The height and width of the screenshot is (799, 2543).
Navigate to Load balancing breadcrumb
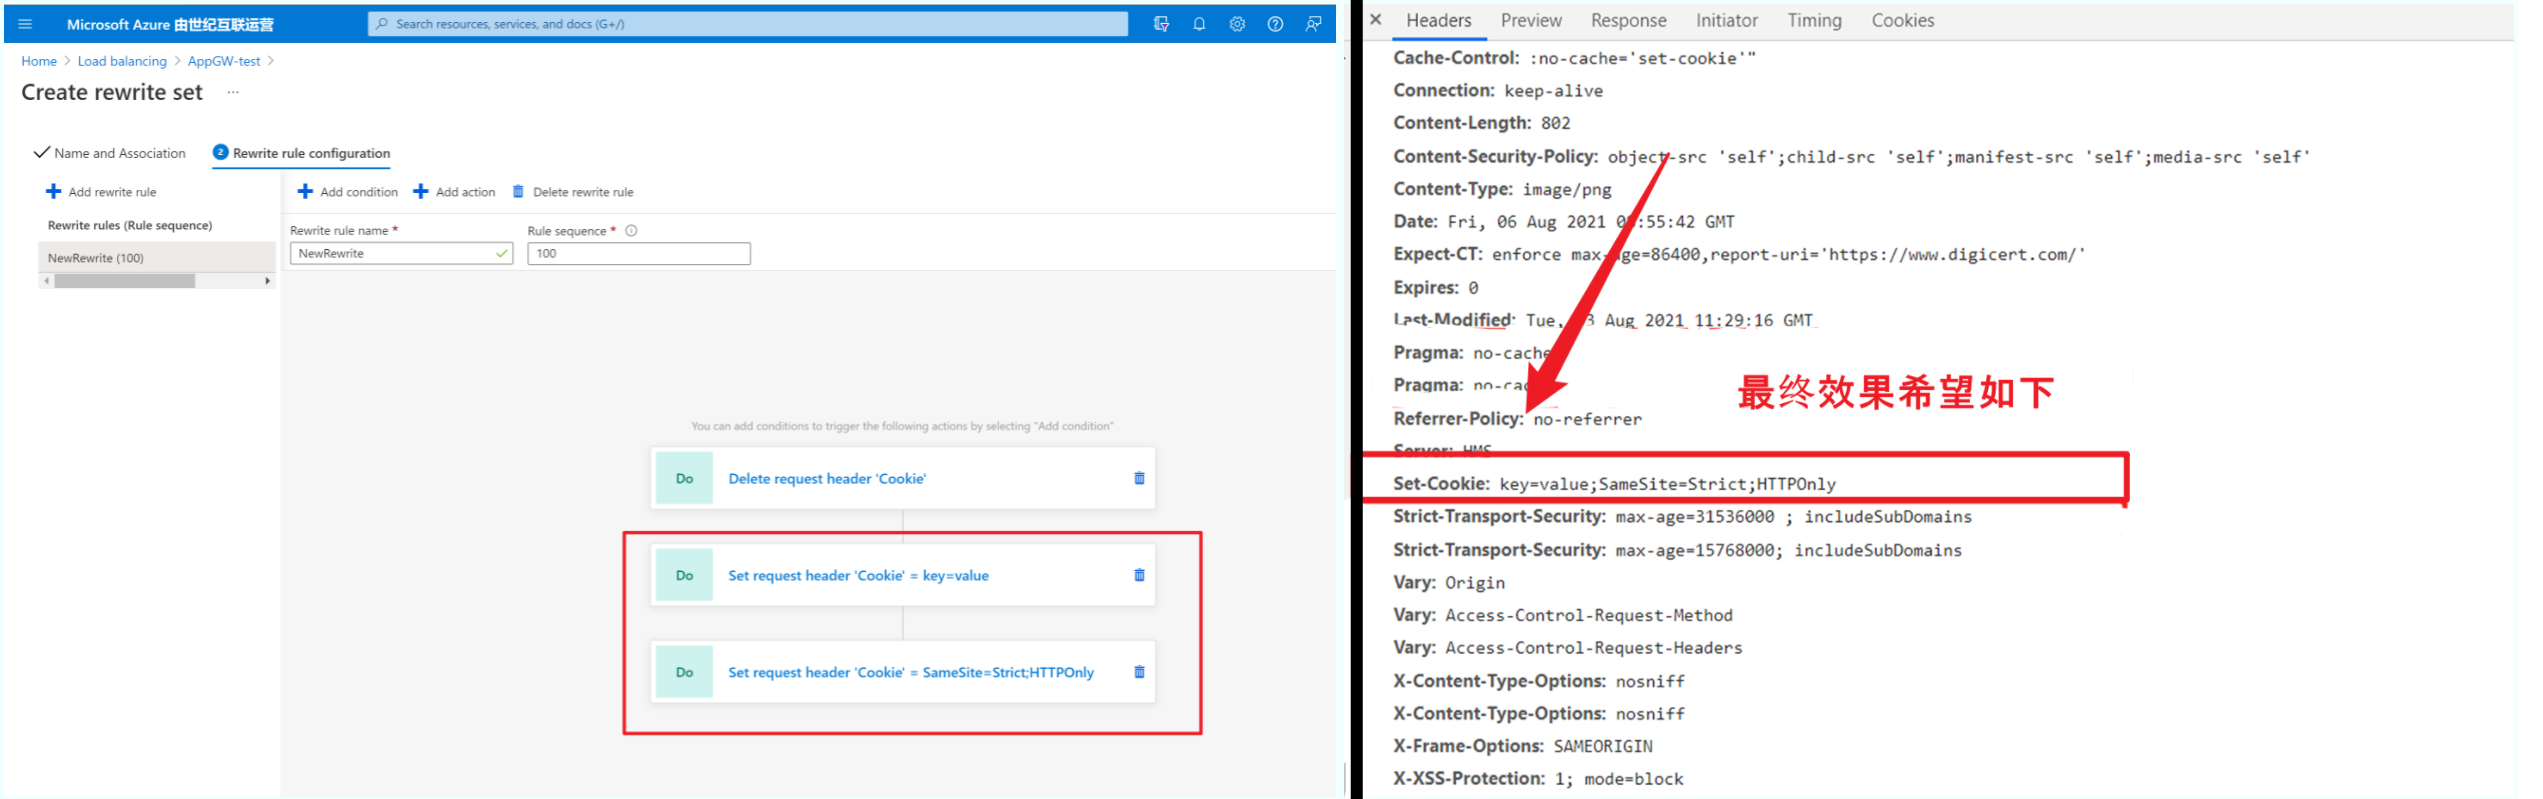pyautogui.click(x=122, y=61)
